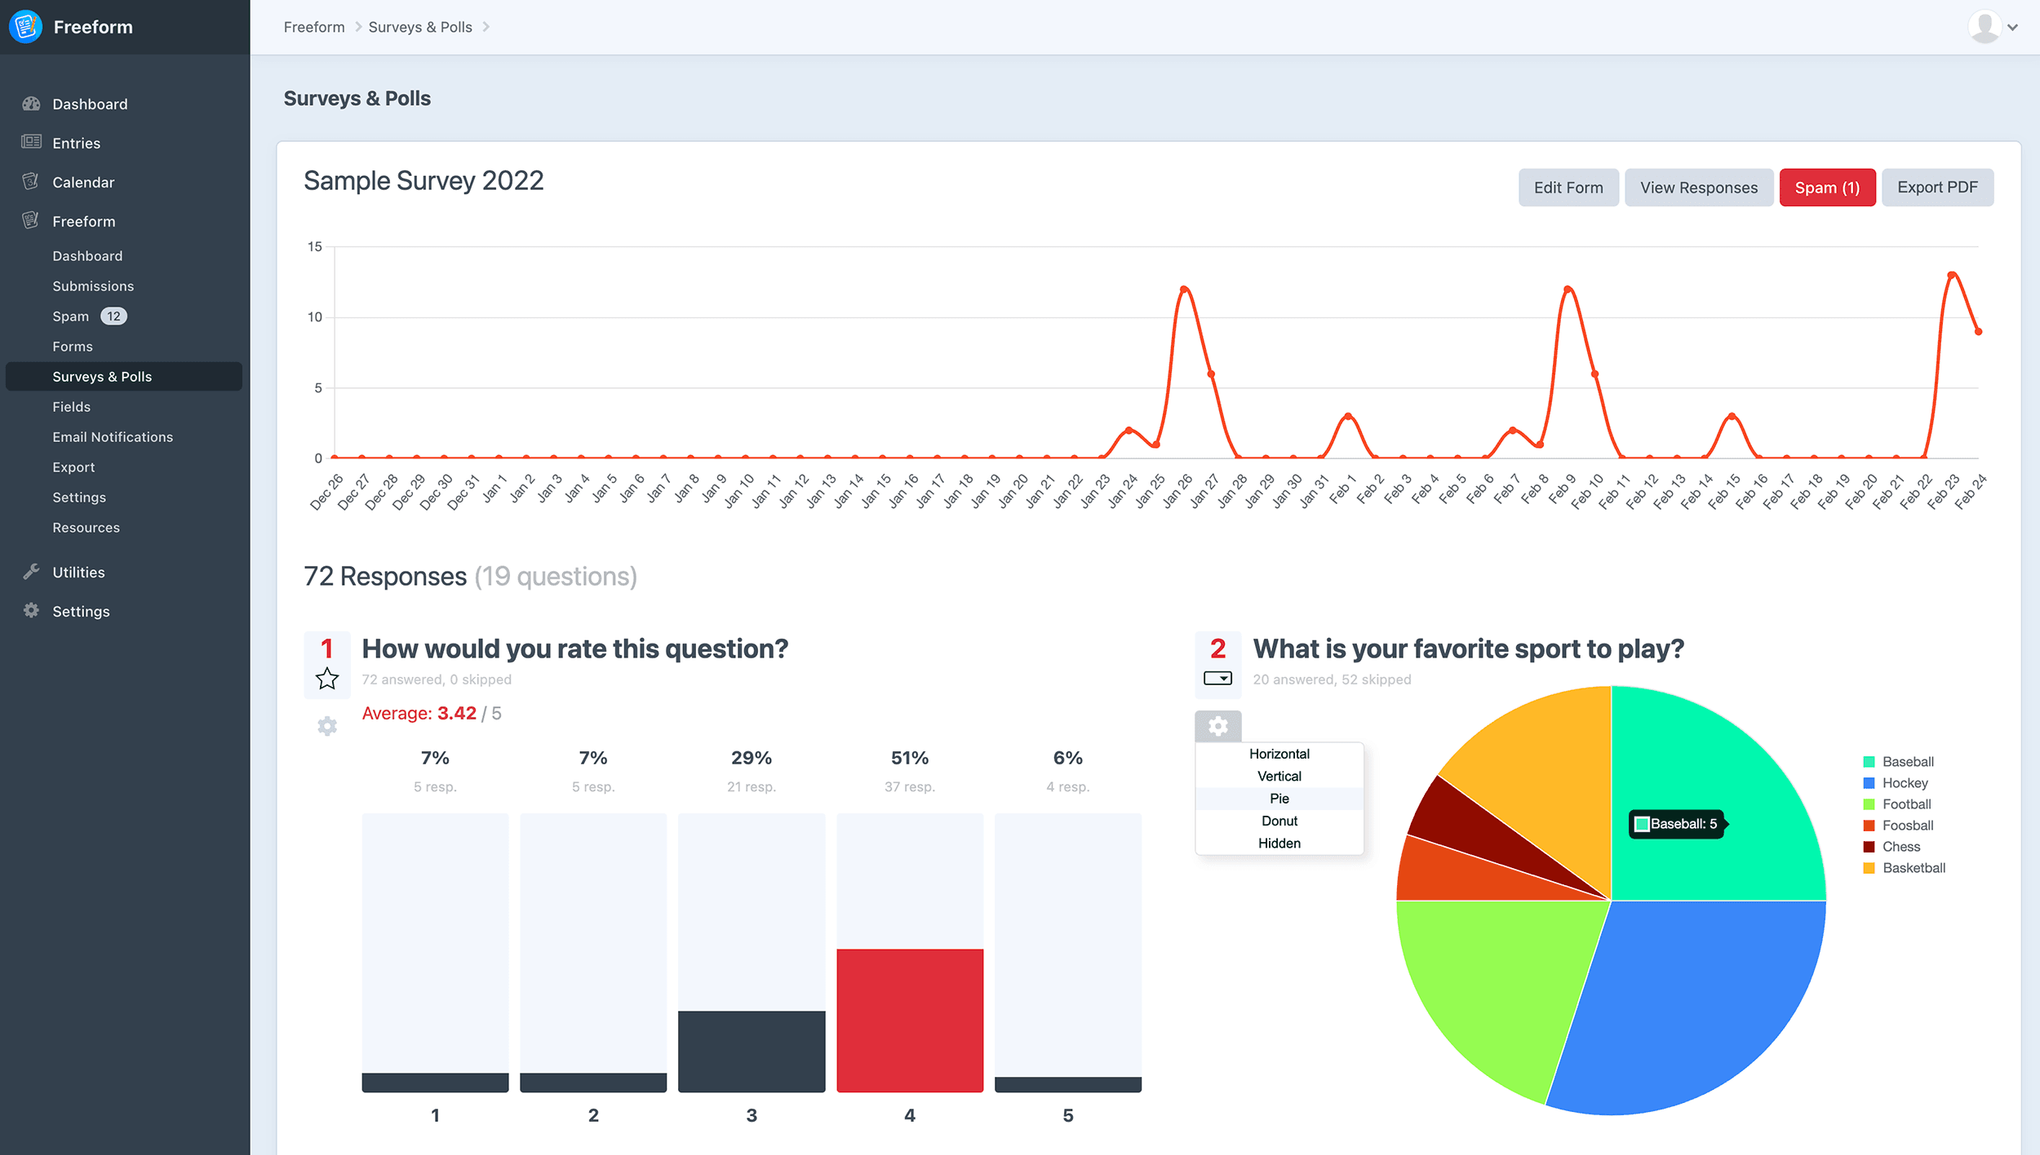Open chart settings gear for question 1

click(x=326, y=725)
